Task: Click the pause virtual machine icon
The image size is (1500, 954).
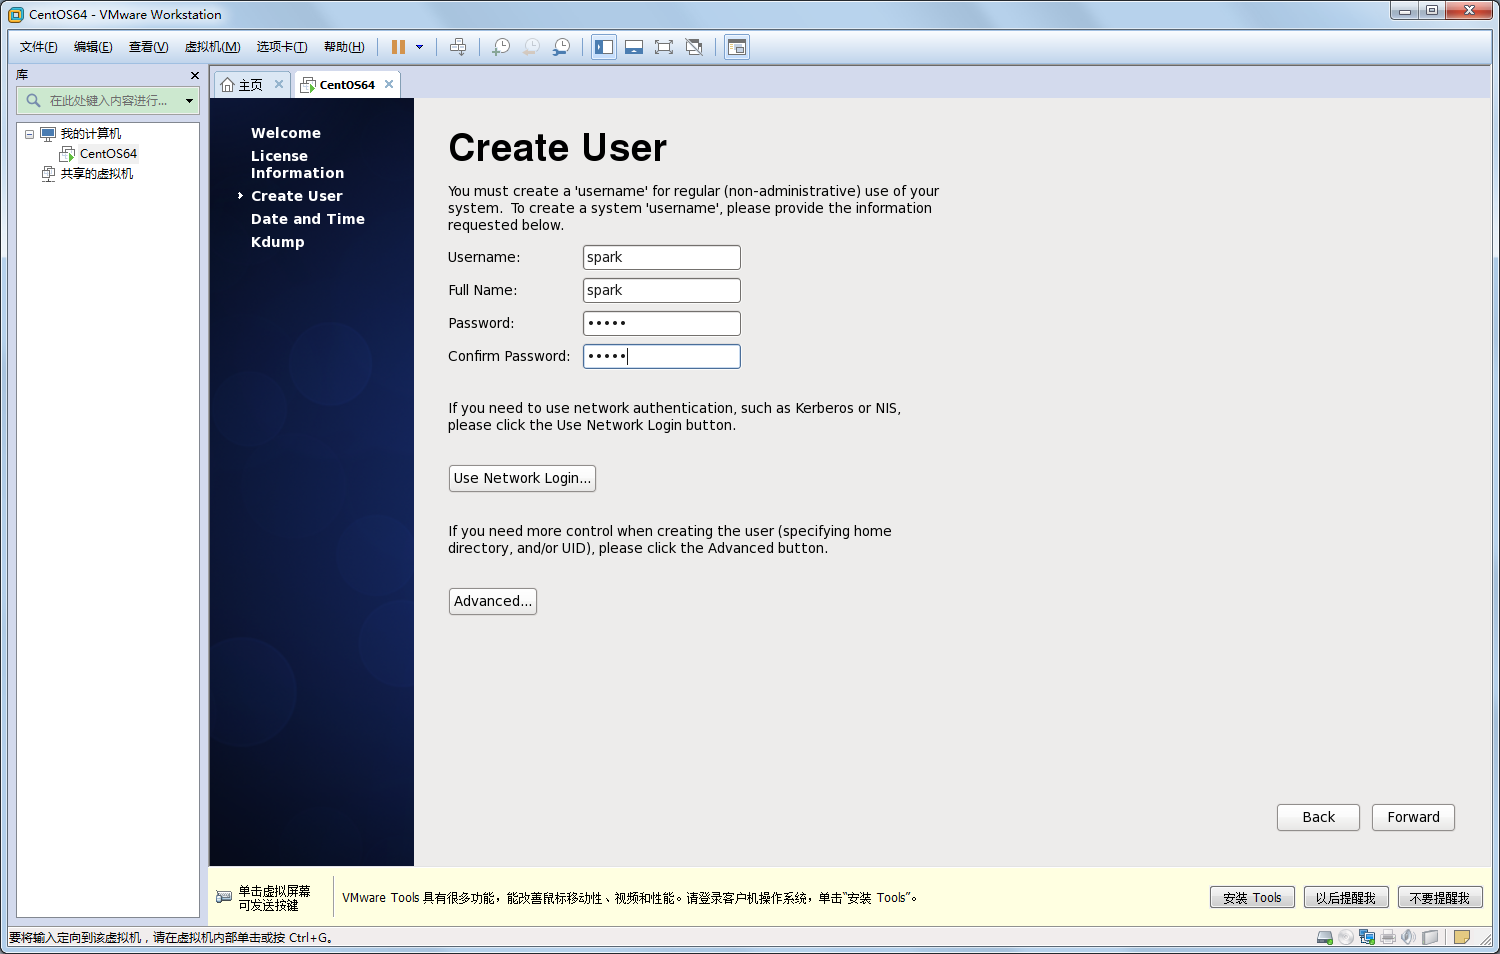Action: pos(398,47)
